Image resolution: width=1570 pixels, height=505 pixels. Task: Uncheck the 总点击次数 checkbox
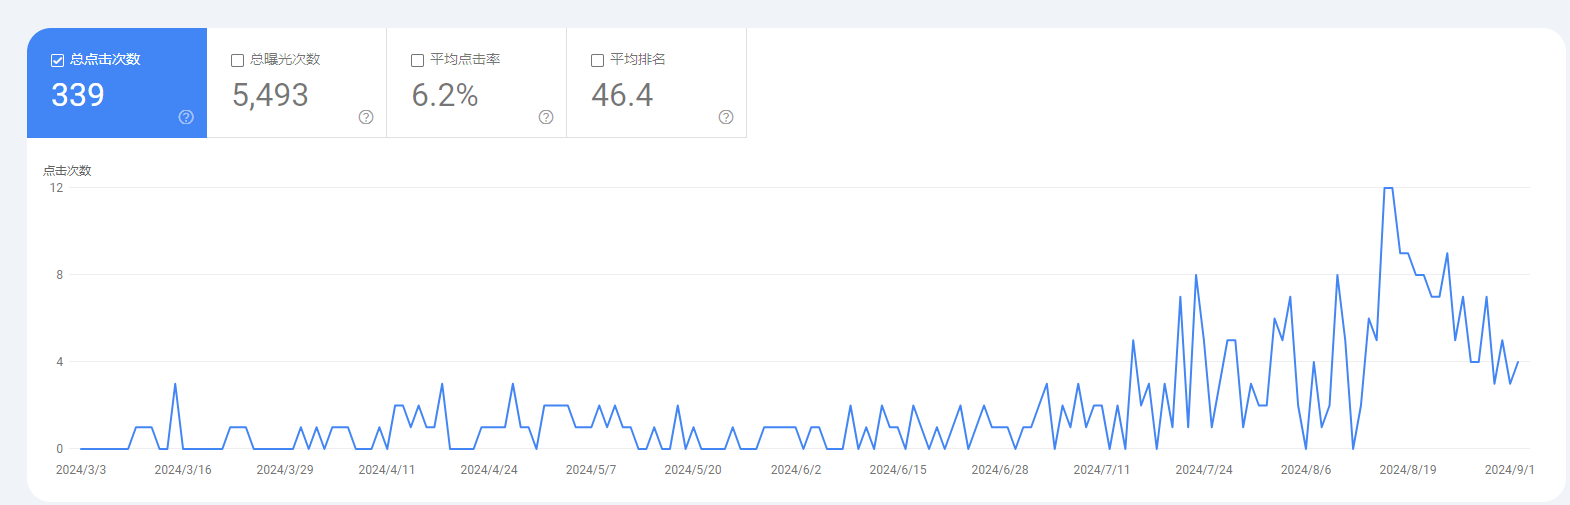pyautogui.click(x=57, y=60)
